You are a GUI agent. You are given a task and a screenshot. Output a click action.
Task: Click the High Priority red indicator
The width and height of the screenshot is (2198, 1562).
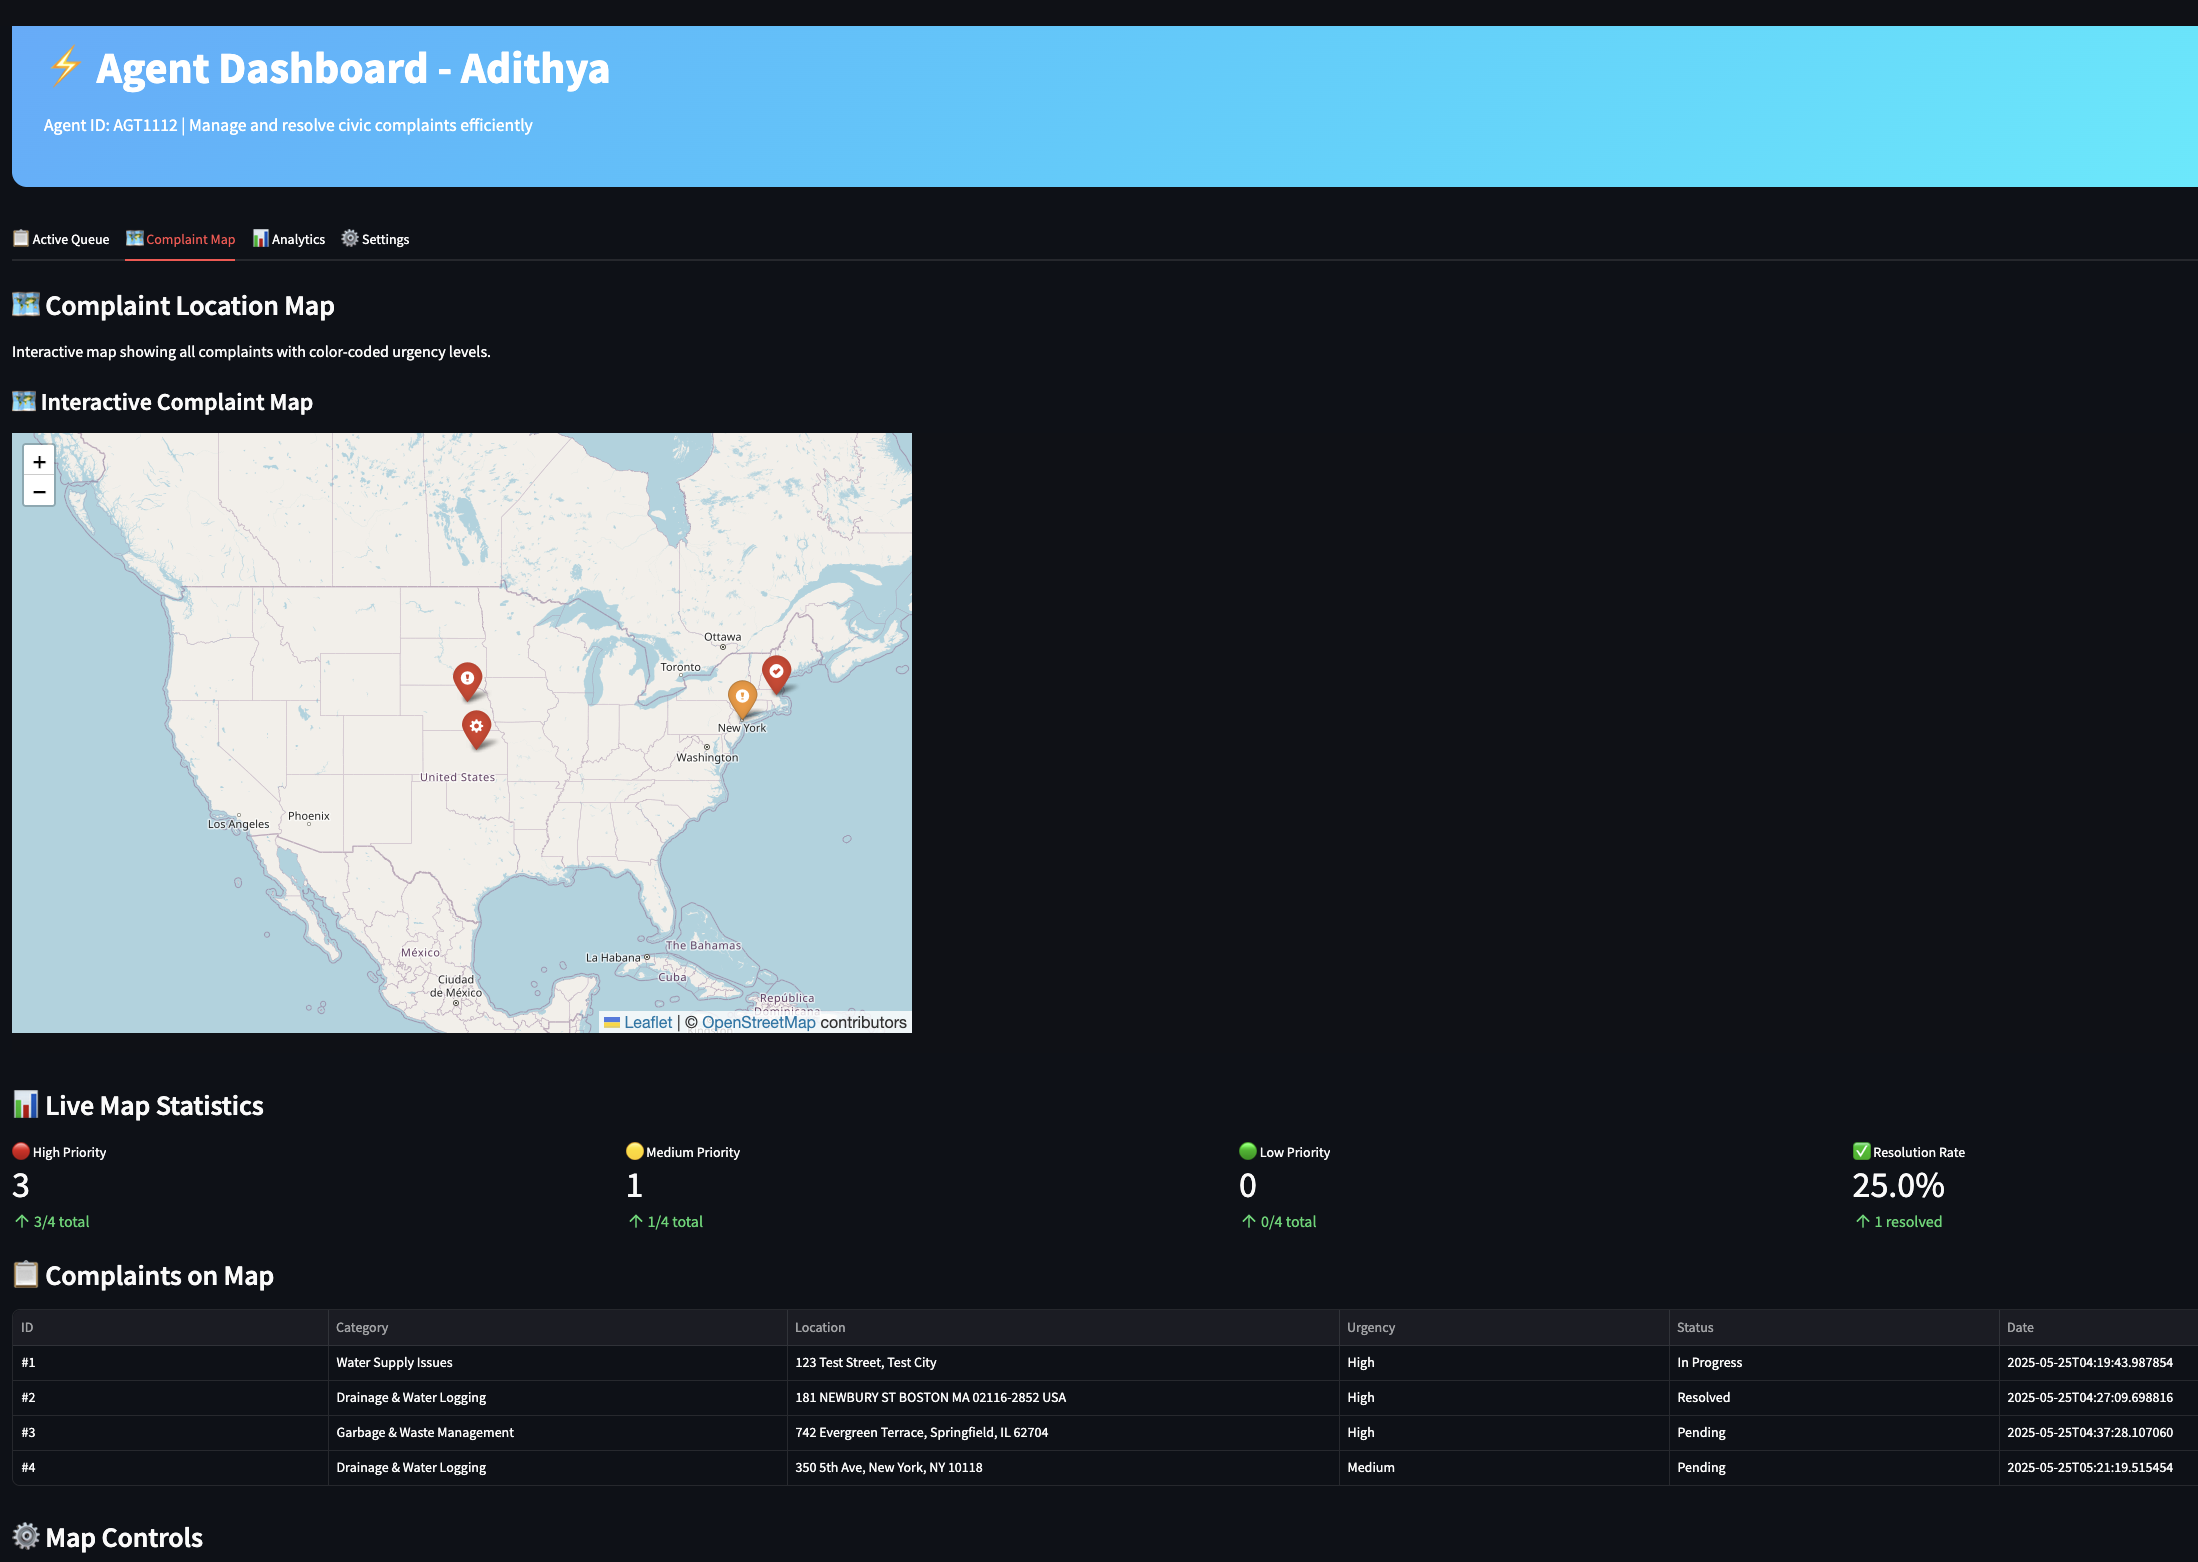pos(20,1151)
